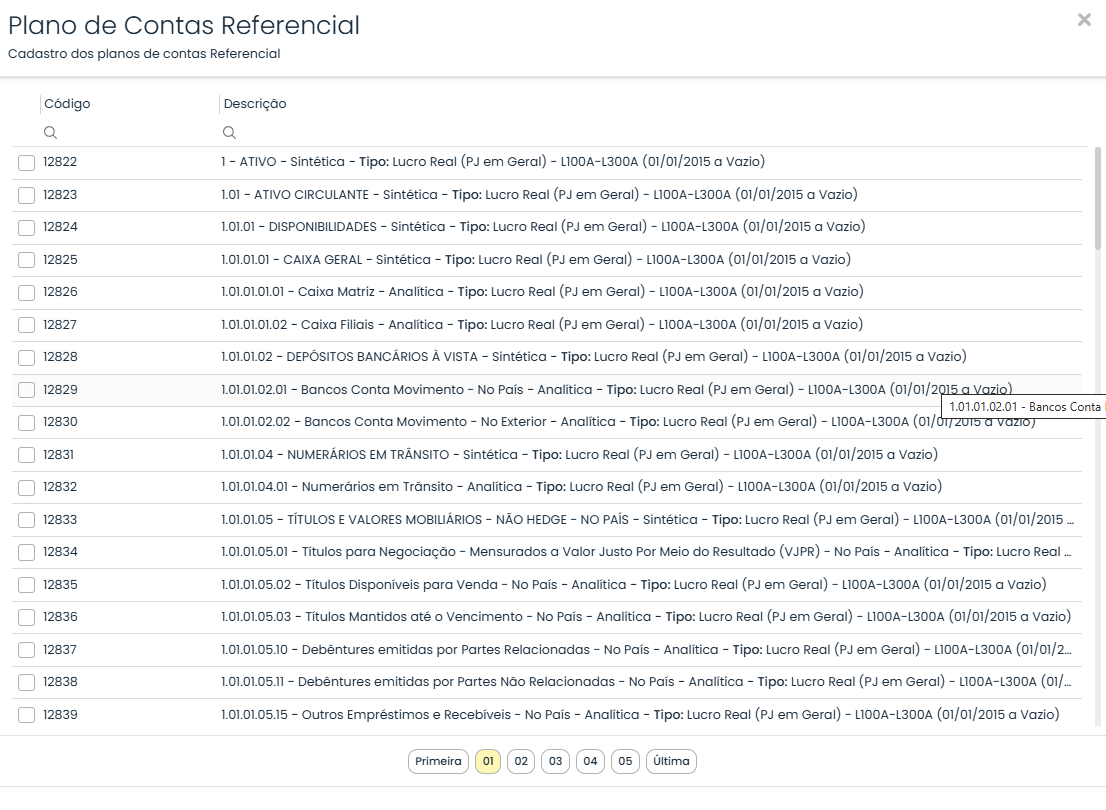Click the search icon under Descrição
This screenshot has height=810, width=1106.
pos(229,133)
